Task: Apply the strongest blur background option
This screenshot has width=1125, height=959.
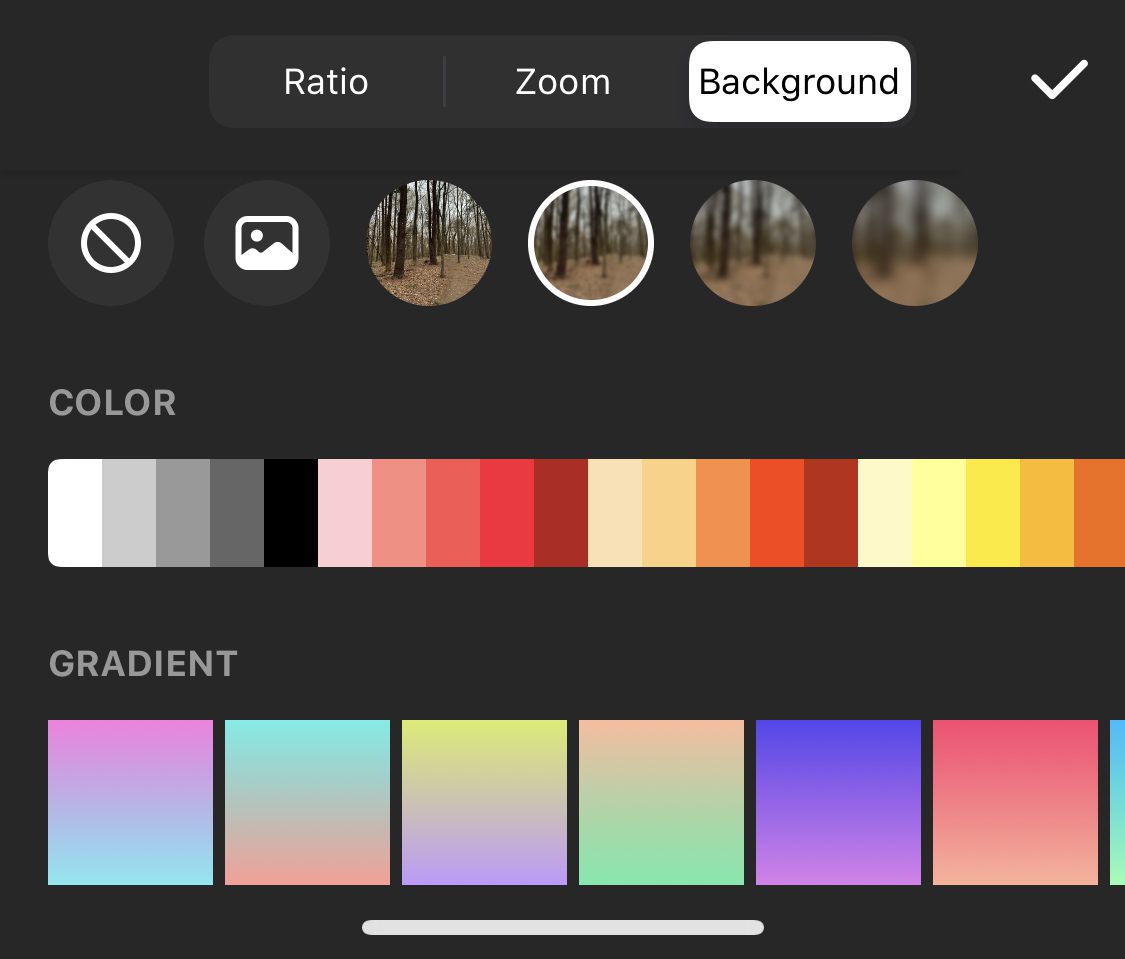Action: (x=915, y=243)
